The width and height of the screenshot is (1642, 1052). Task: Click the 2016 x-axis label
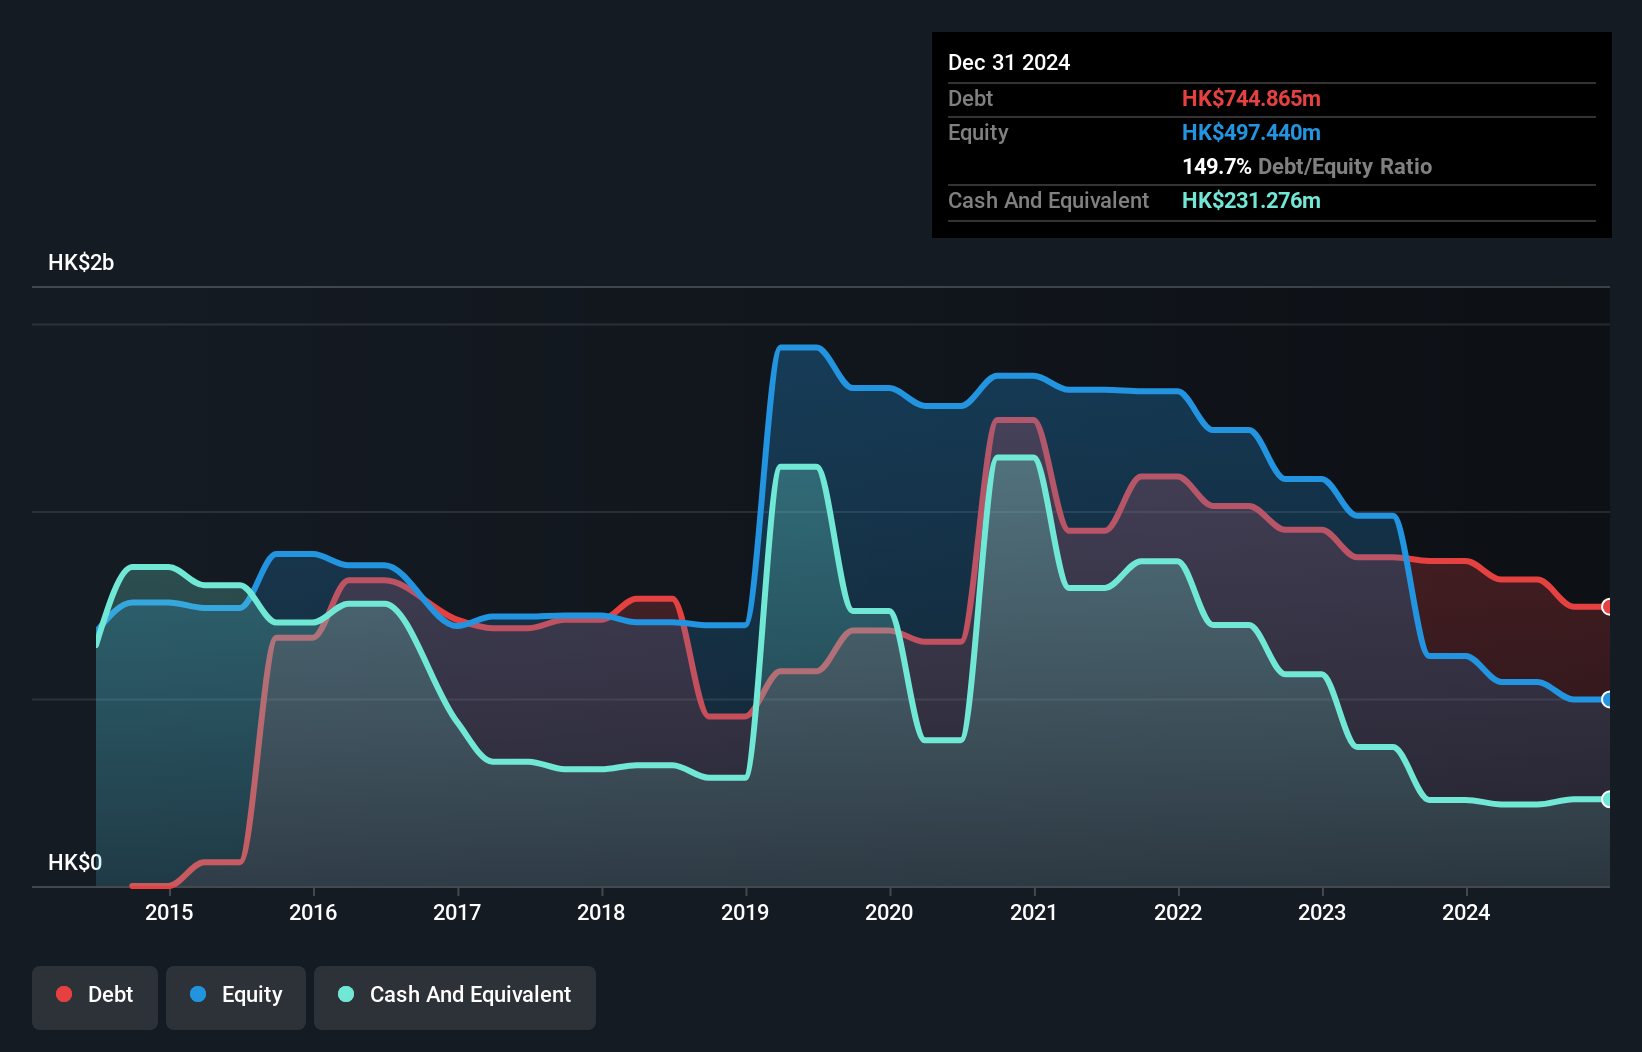pyautogui.click(x=313, y=912)
